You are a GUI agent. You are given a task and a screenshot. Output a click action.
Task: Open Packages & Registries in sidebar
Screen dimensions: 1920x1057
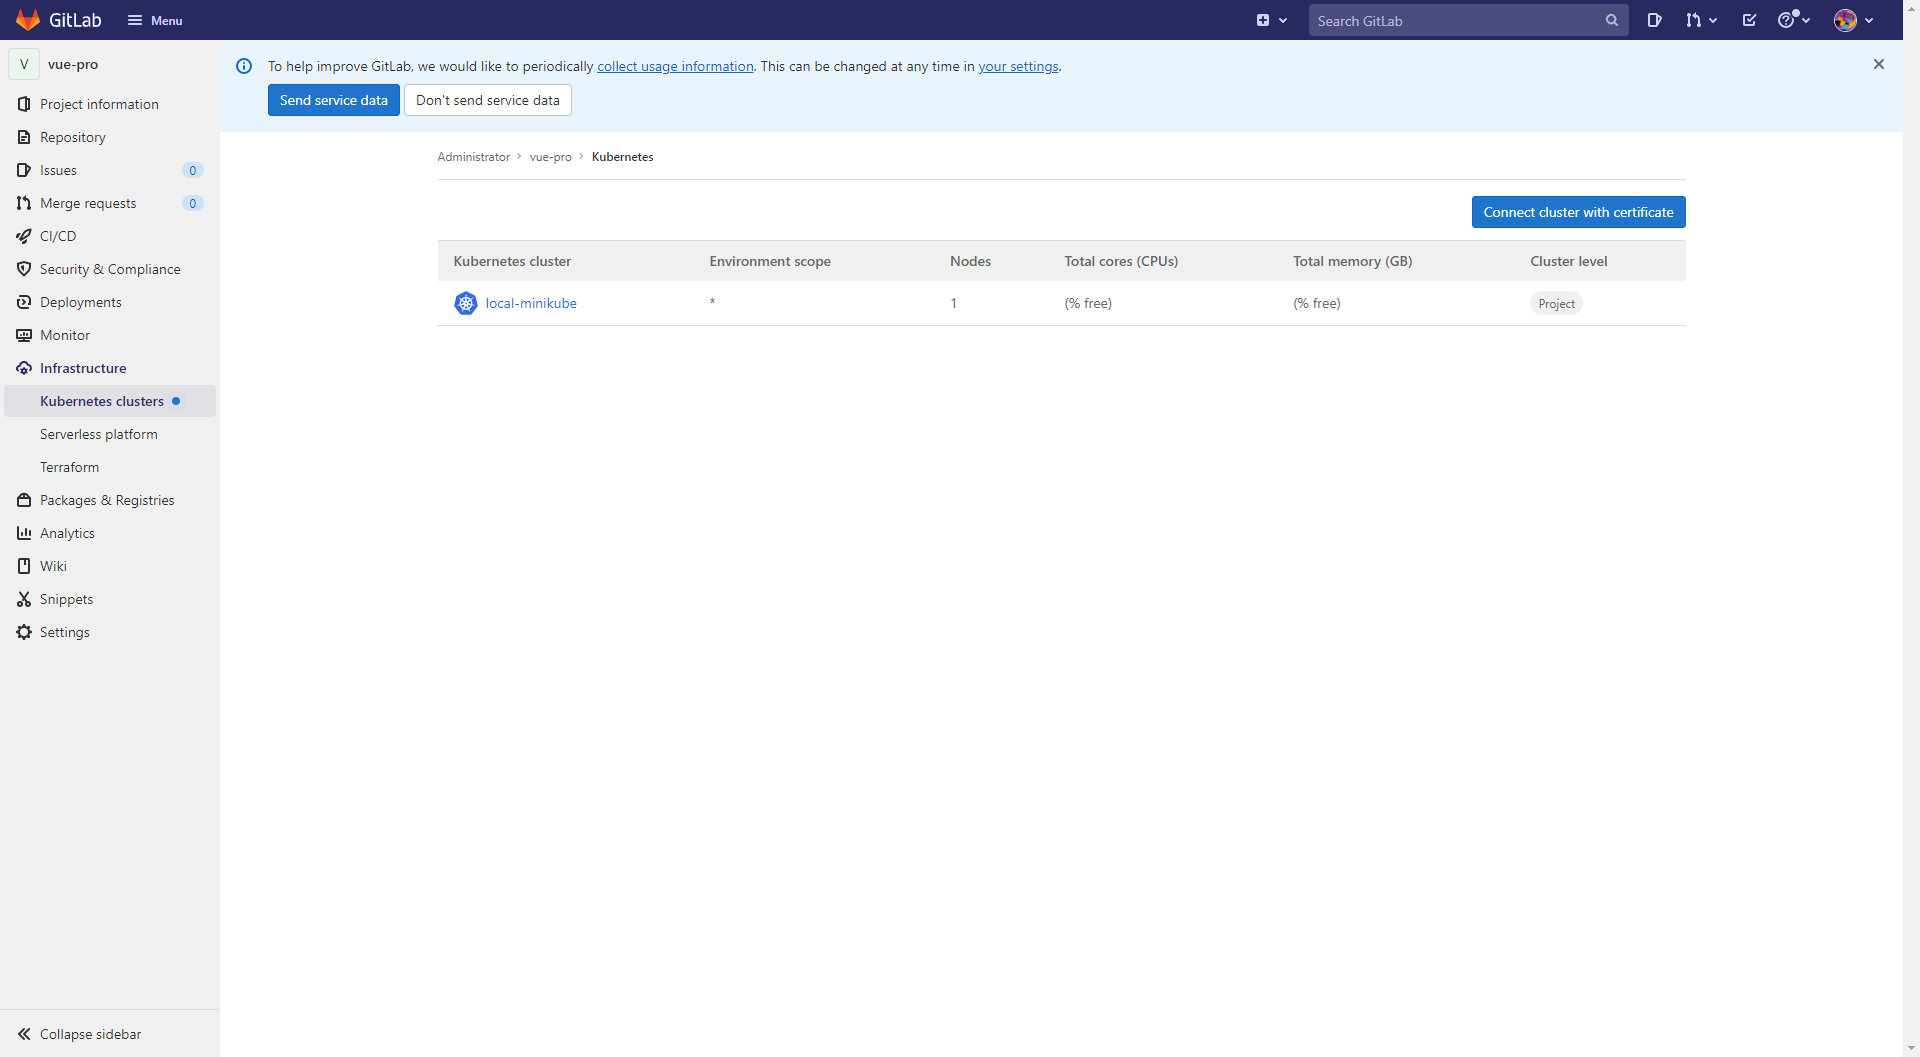[110, 500]
